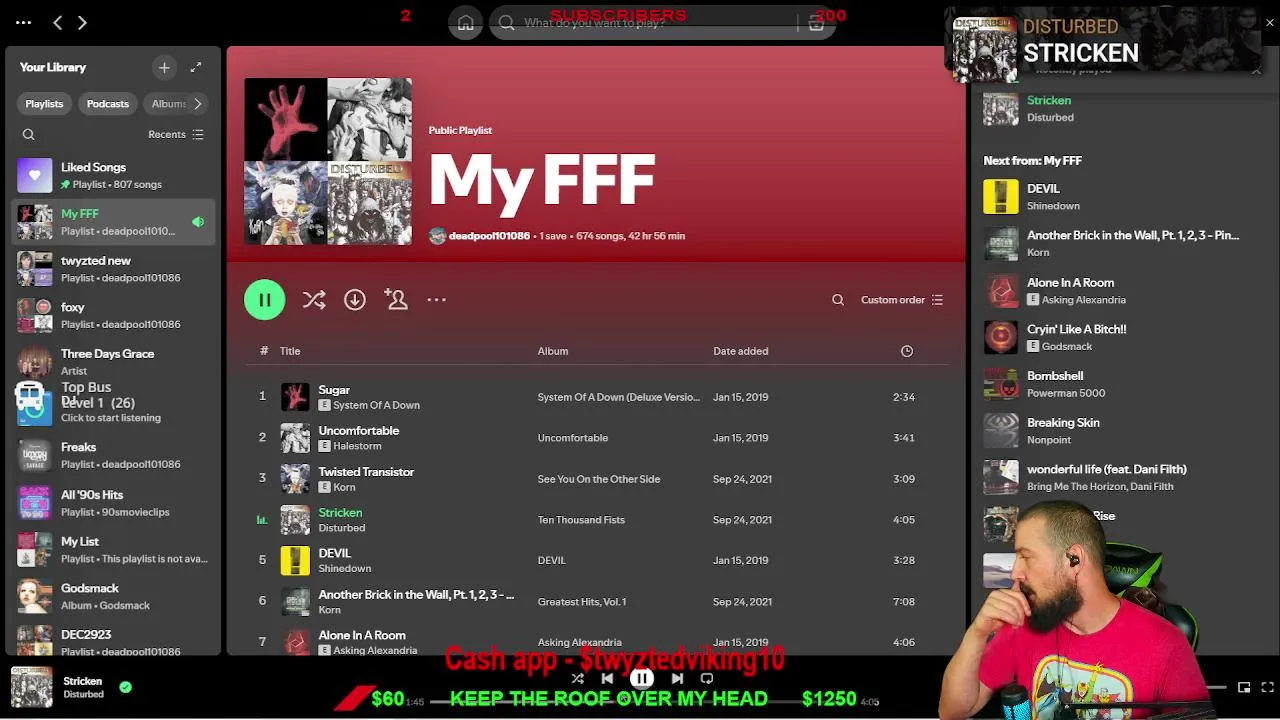This screenshot has width=1280, height=720.
Task: Skip to the previous track
Action: pyautogui.click(x=607, y=678)
